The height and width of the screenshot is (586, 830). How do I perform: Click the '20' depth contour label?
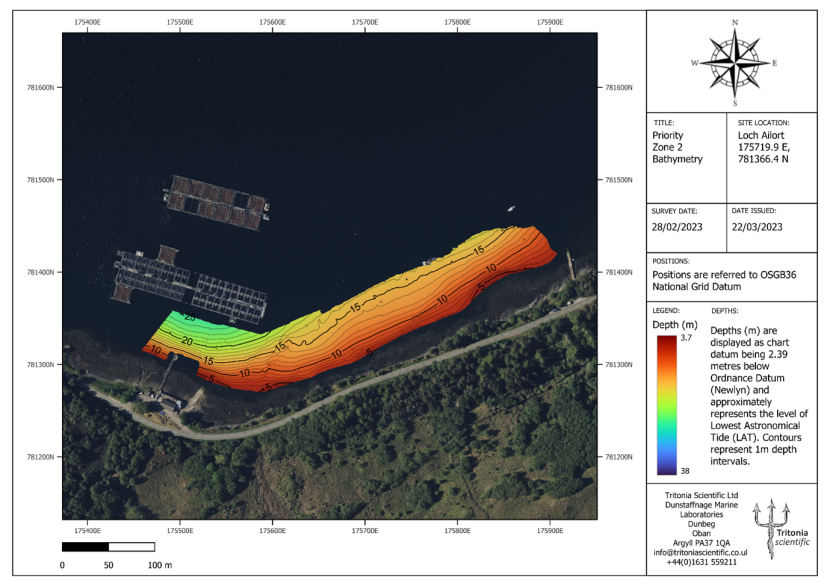tap(187, 341)
